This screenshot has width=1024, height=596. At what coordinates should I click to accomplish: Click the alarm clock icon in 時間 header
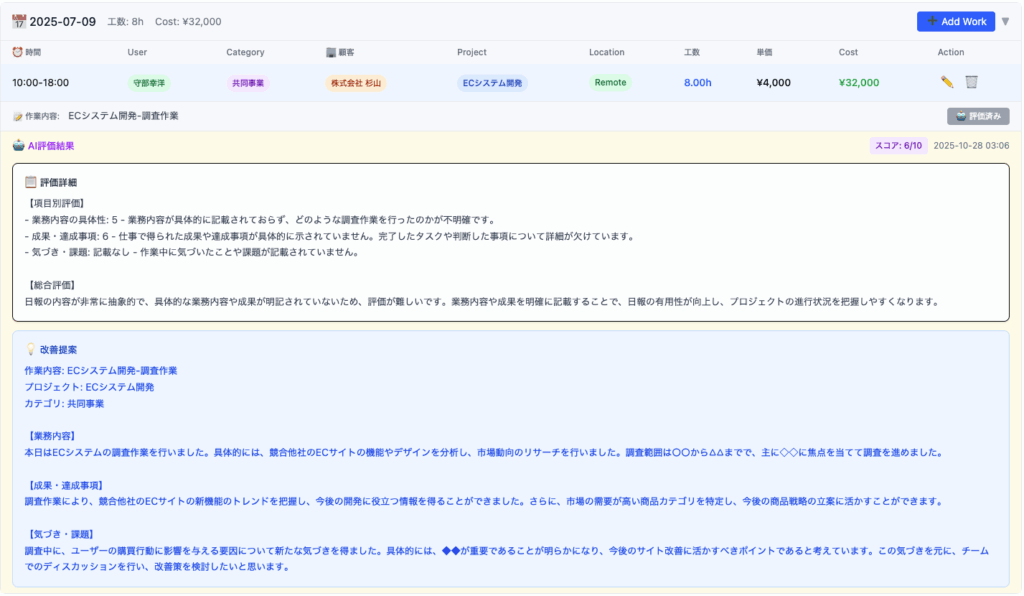point(17,52)
